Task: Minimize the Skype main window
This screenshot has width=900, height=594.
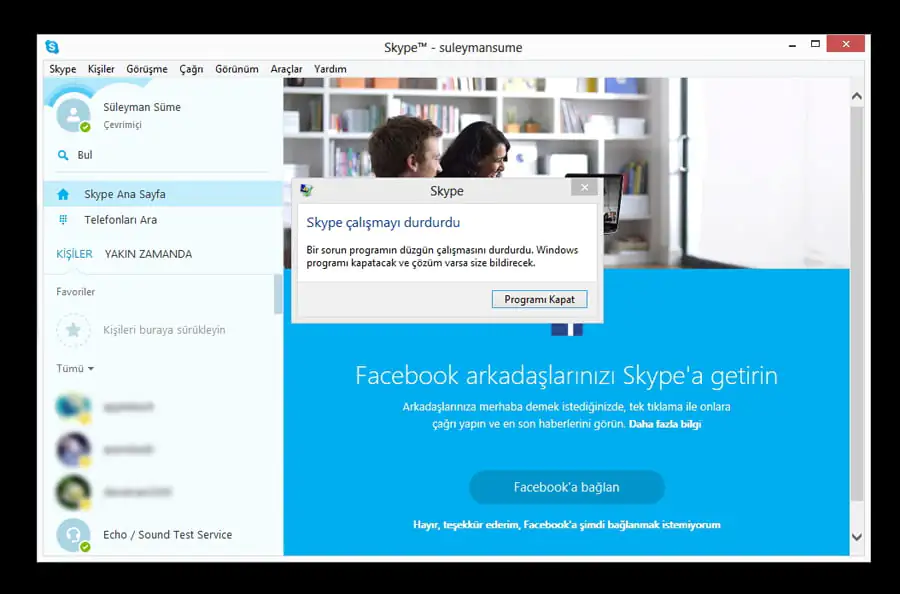Action: pyautogui.click(x=793, y=45)
